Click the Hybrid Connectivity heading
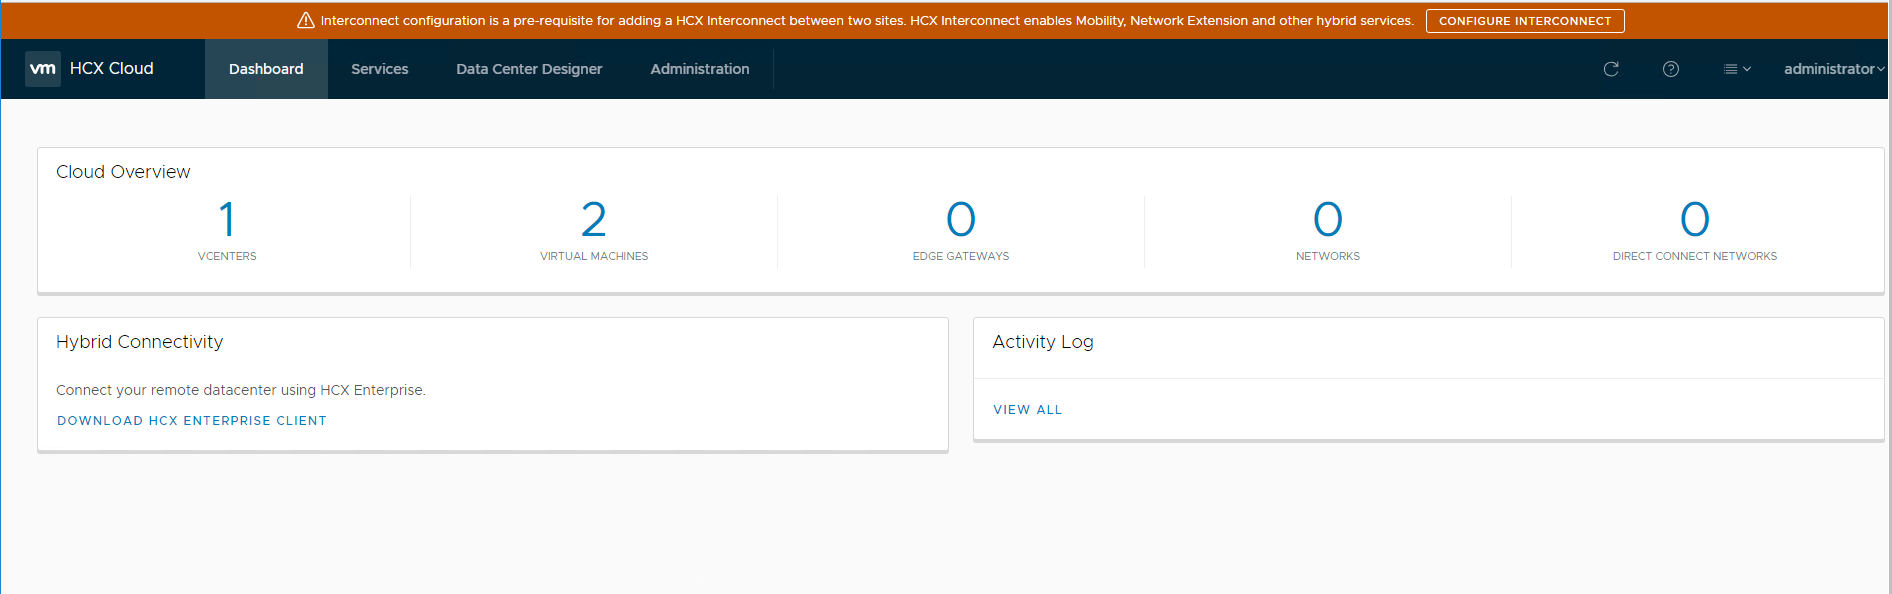Screen dimensions: 1892x594 [140, 342]
